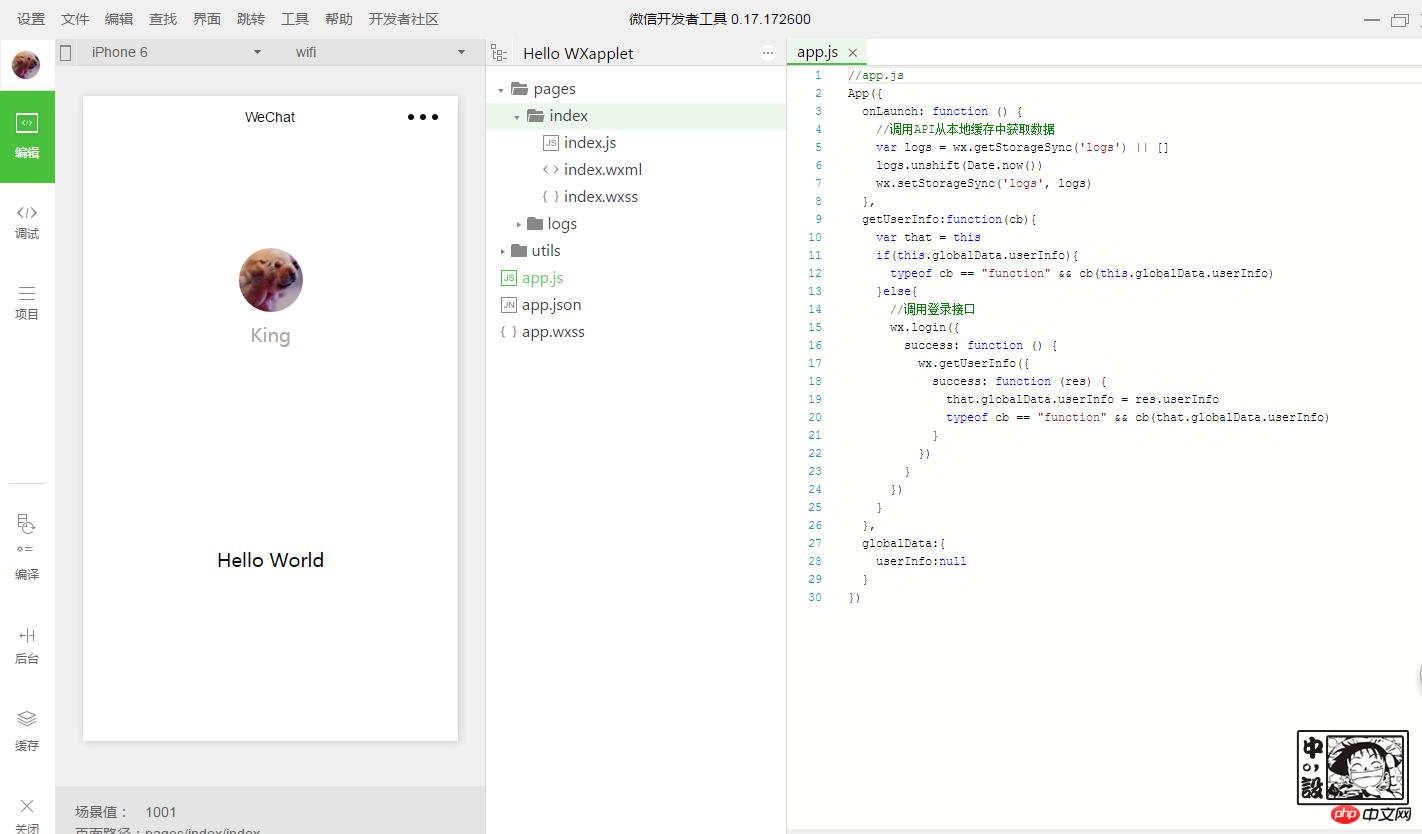Open the iPhone 6 device dropdown
The height and width of the screenshot is (834, 1422).
pos(175,52)
